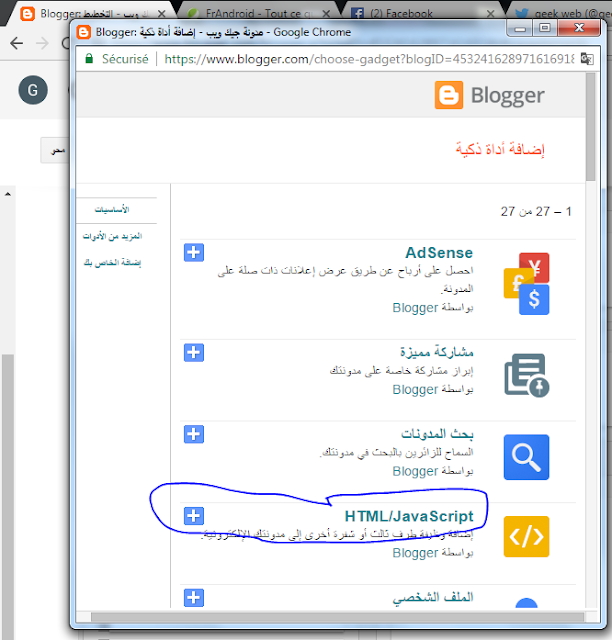Image resolution: width=612 pixels, height=640 pixels.
Task: Click Blogger author link under HTML/JavaScript
Action: pos(415,553)
